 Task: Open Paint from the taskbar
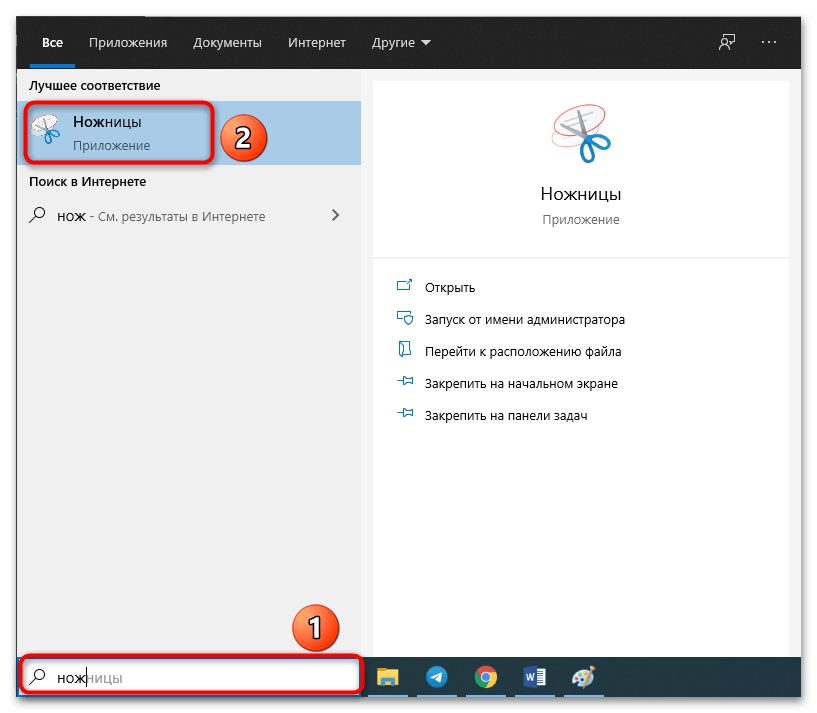pos(582,677)
